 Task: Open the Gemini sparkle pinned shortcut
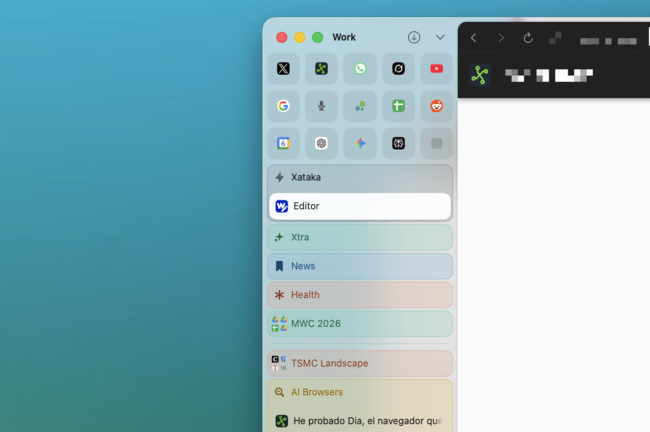[360, 143]
